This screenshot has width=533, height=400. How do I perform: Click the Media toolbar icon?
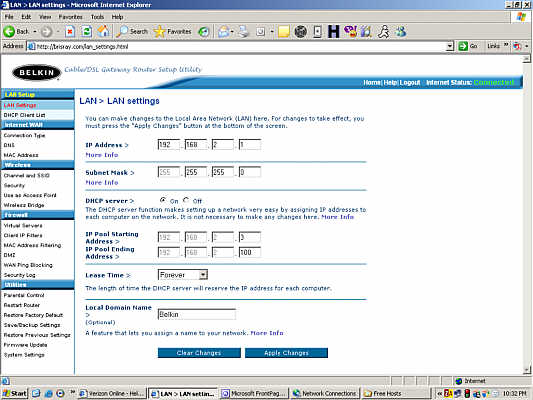(x=204, y=32)
